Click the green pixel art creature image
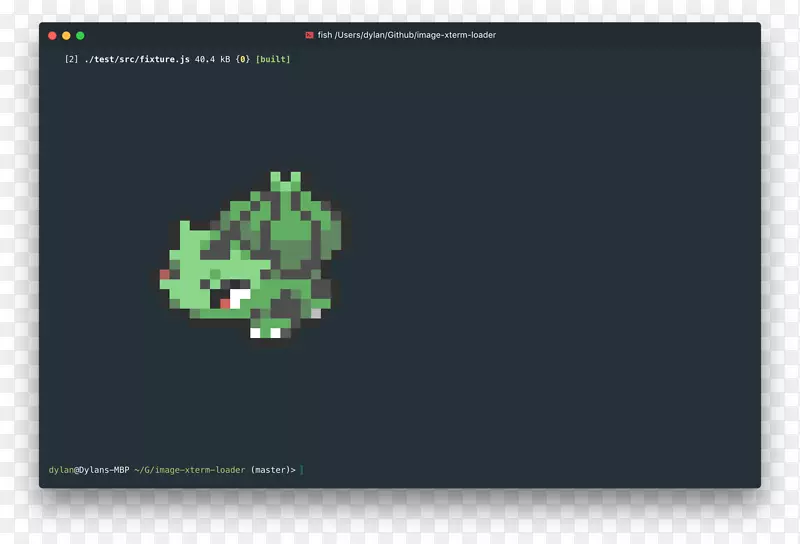 250,255
